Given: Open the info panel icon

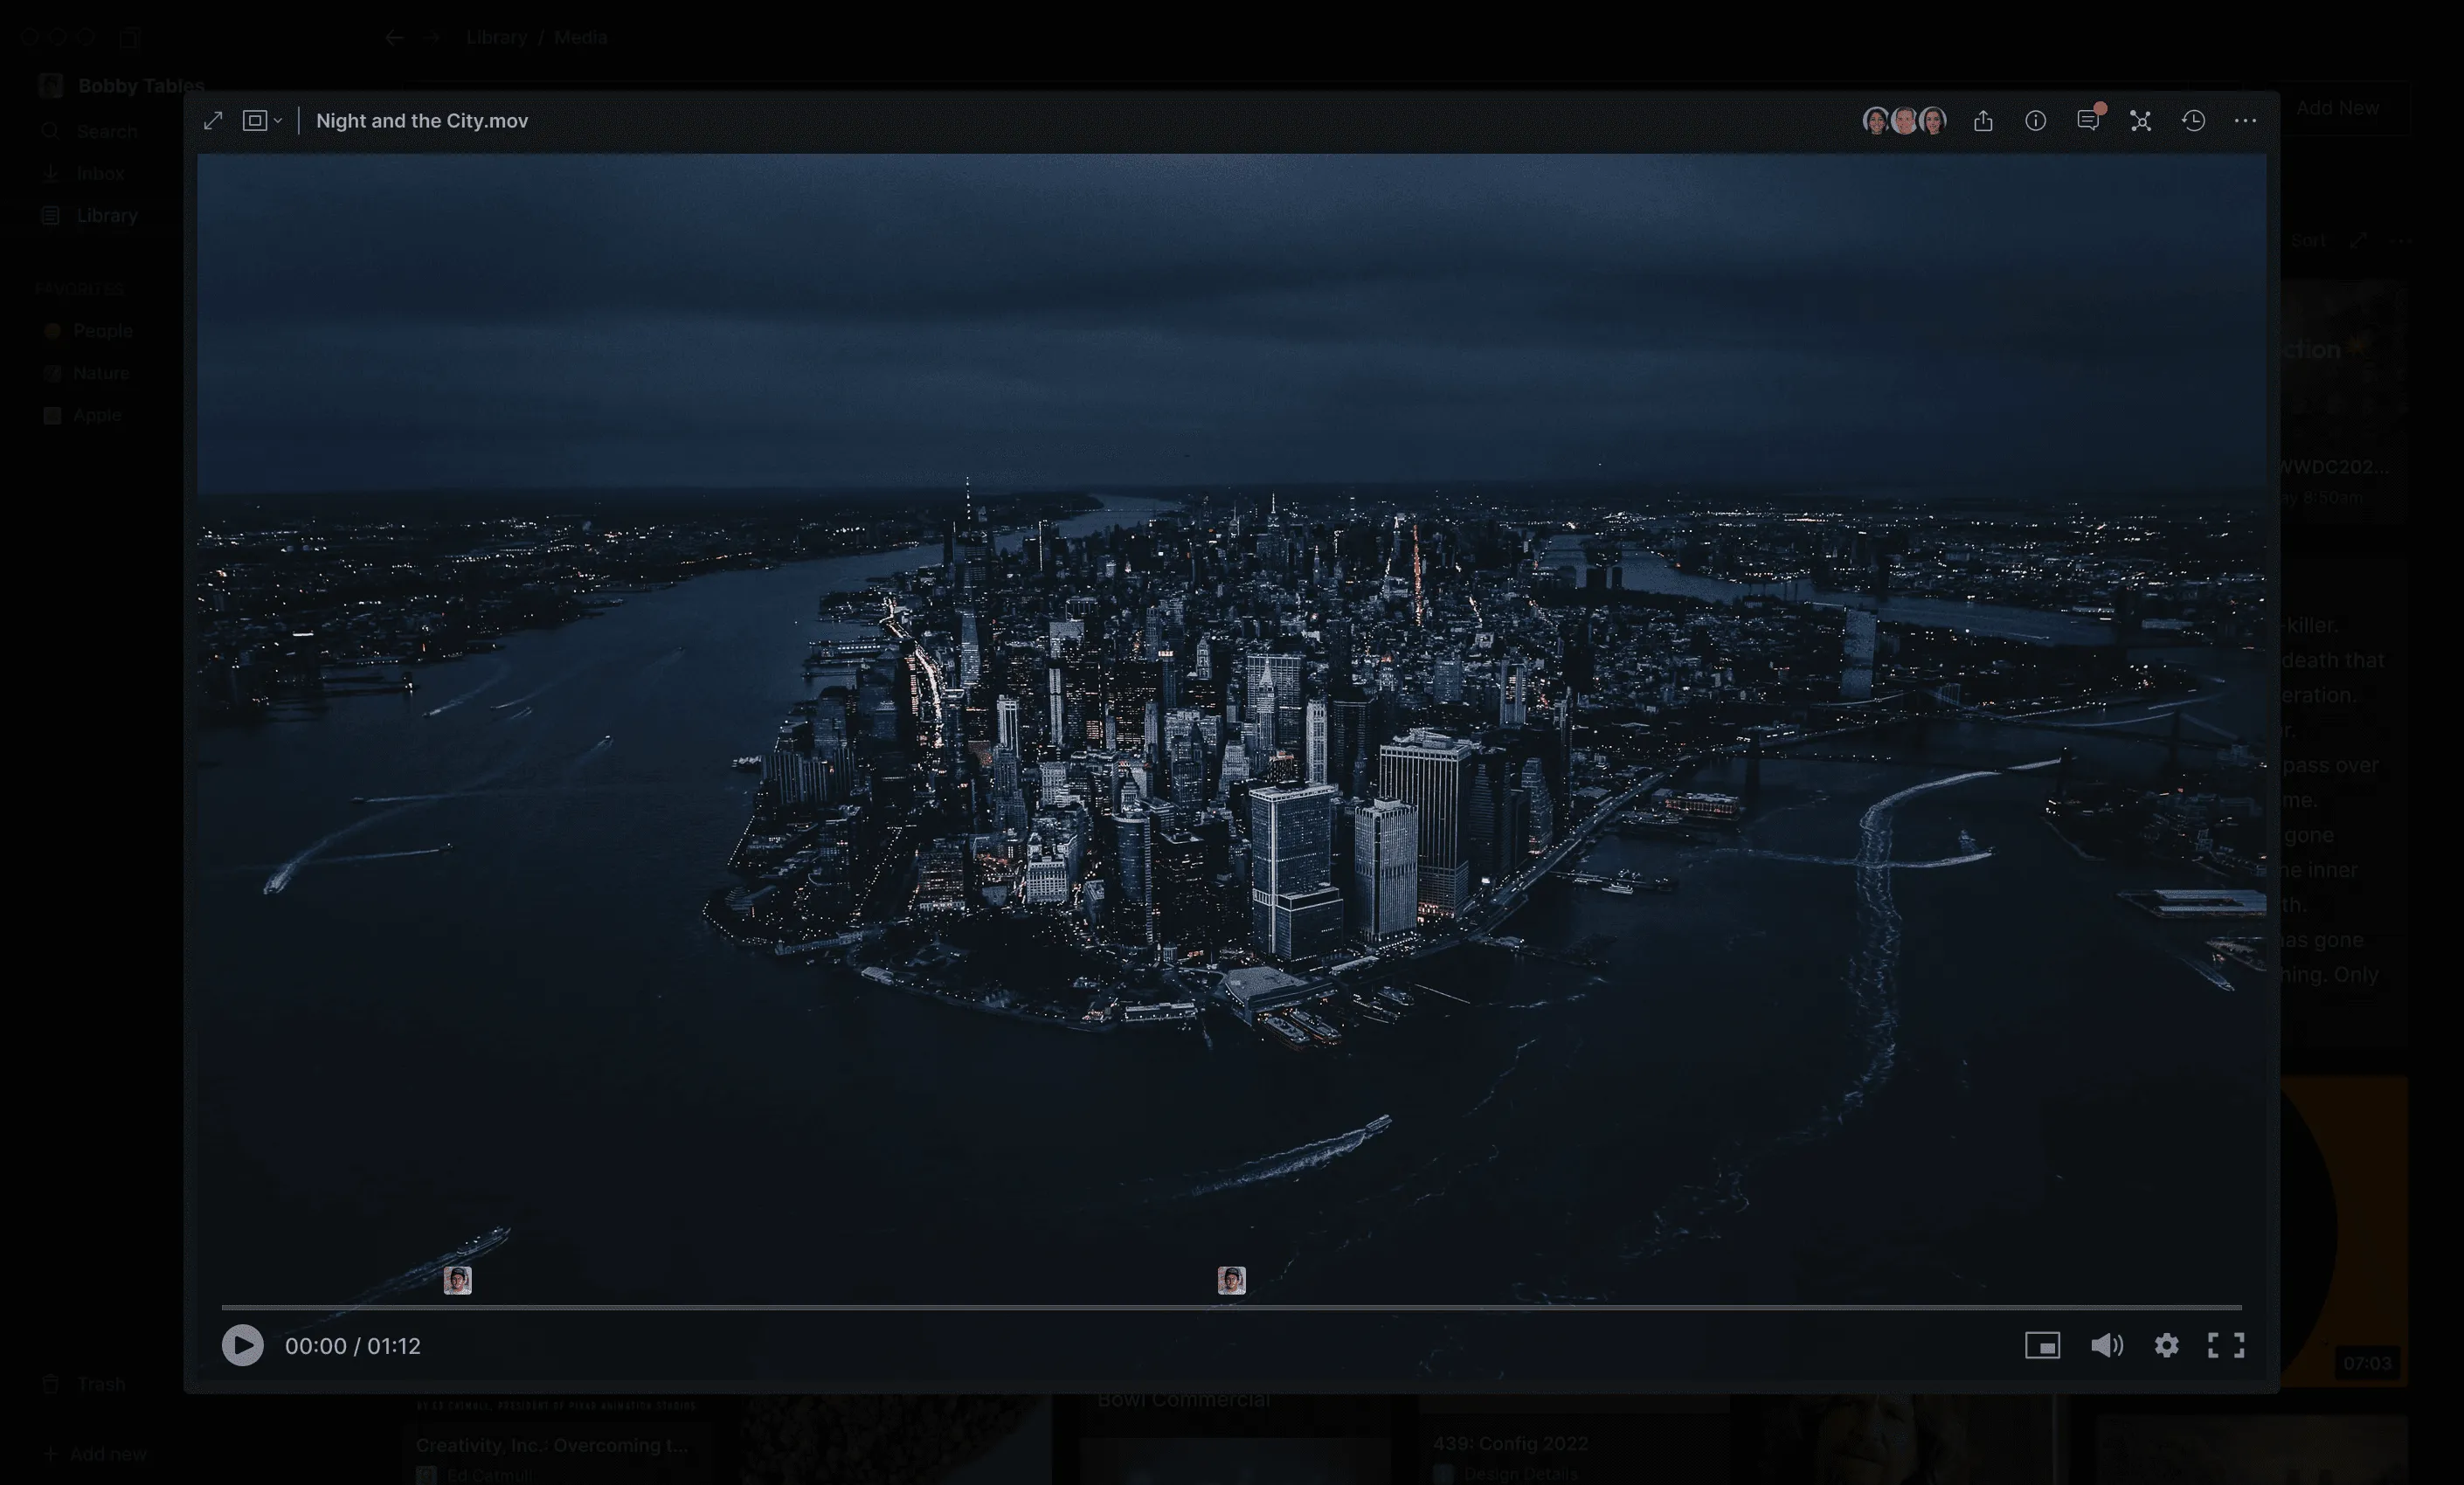Looking at the screenshot, I should tap(2035, 121).
